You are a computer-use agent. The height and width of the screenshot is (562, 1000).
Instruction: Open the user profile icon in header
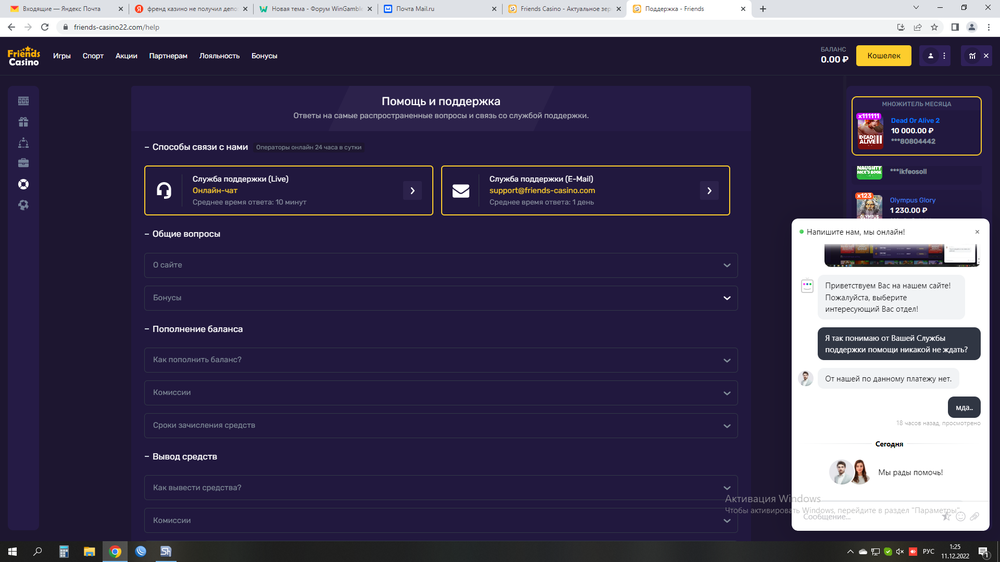932,56
